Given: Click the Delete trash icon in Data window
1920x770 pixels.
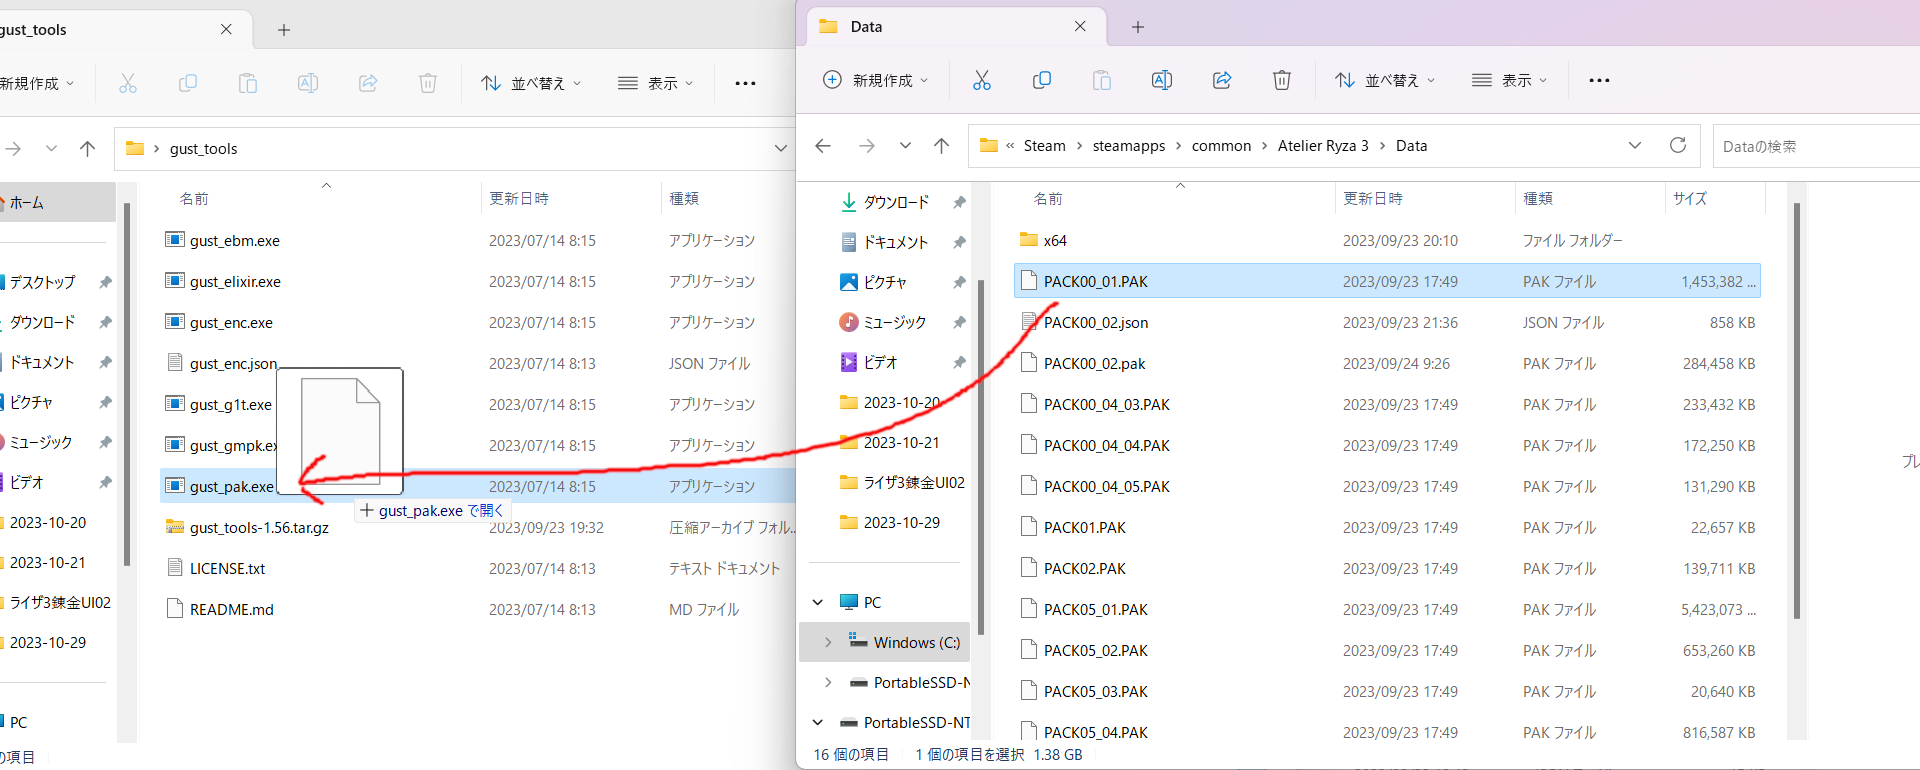Looking at the screenshot, I should coord(1281,80).
